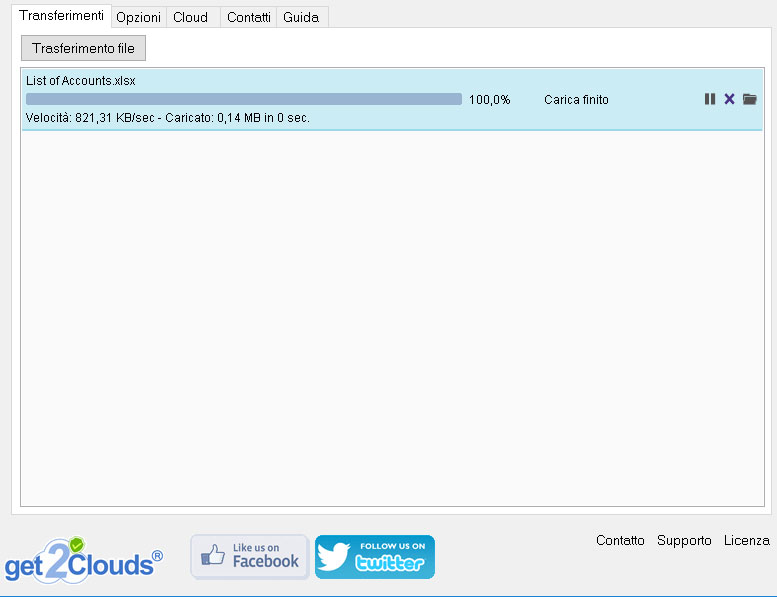Click the Follow us on Twitter badge
This screenshot has width=777, height=599.
point(375,557)
